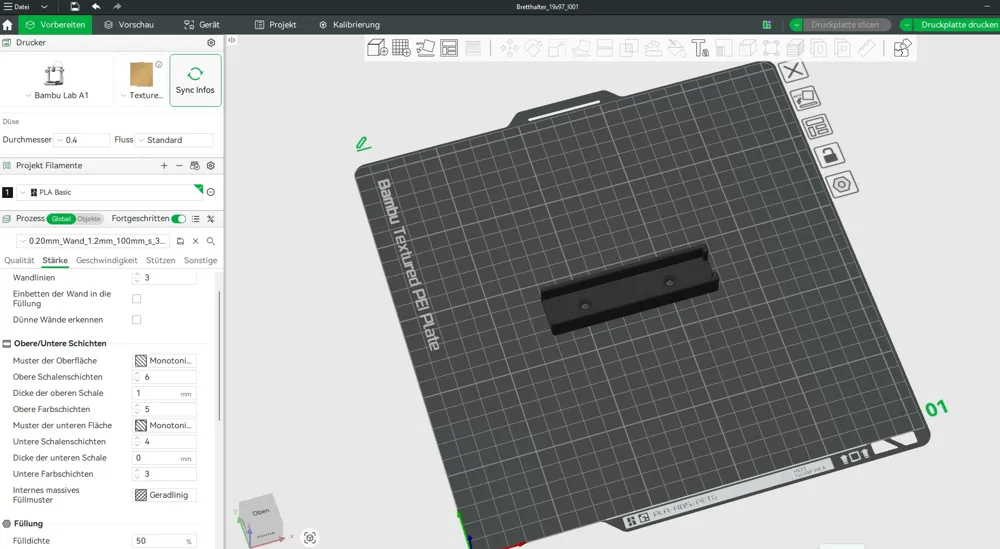1000x549 pixels.
Task: Click the undo arrow in title bar
Action: [96, 6]
